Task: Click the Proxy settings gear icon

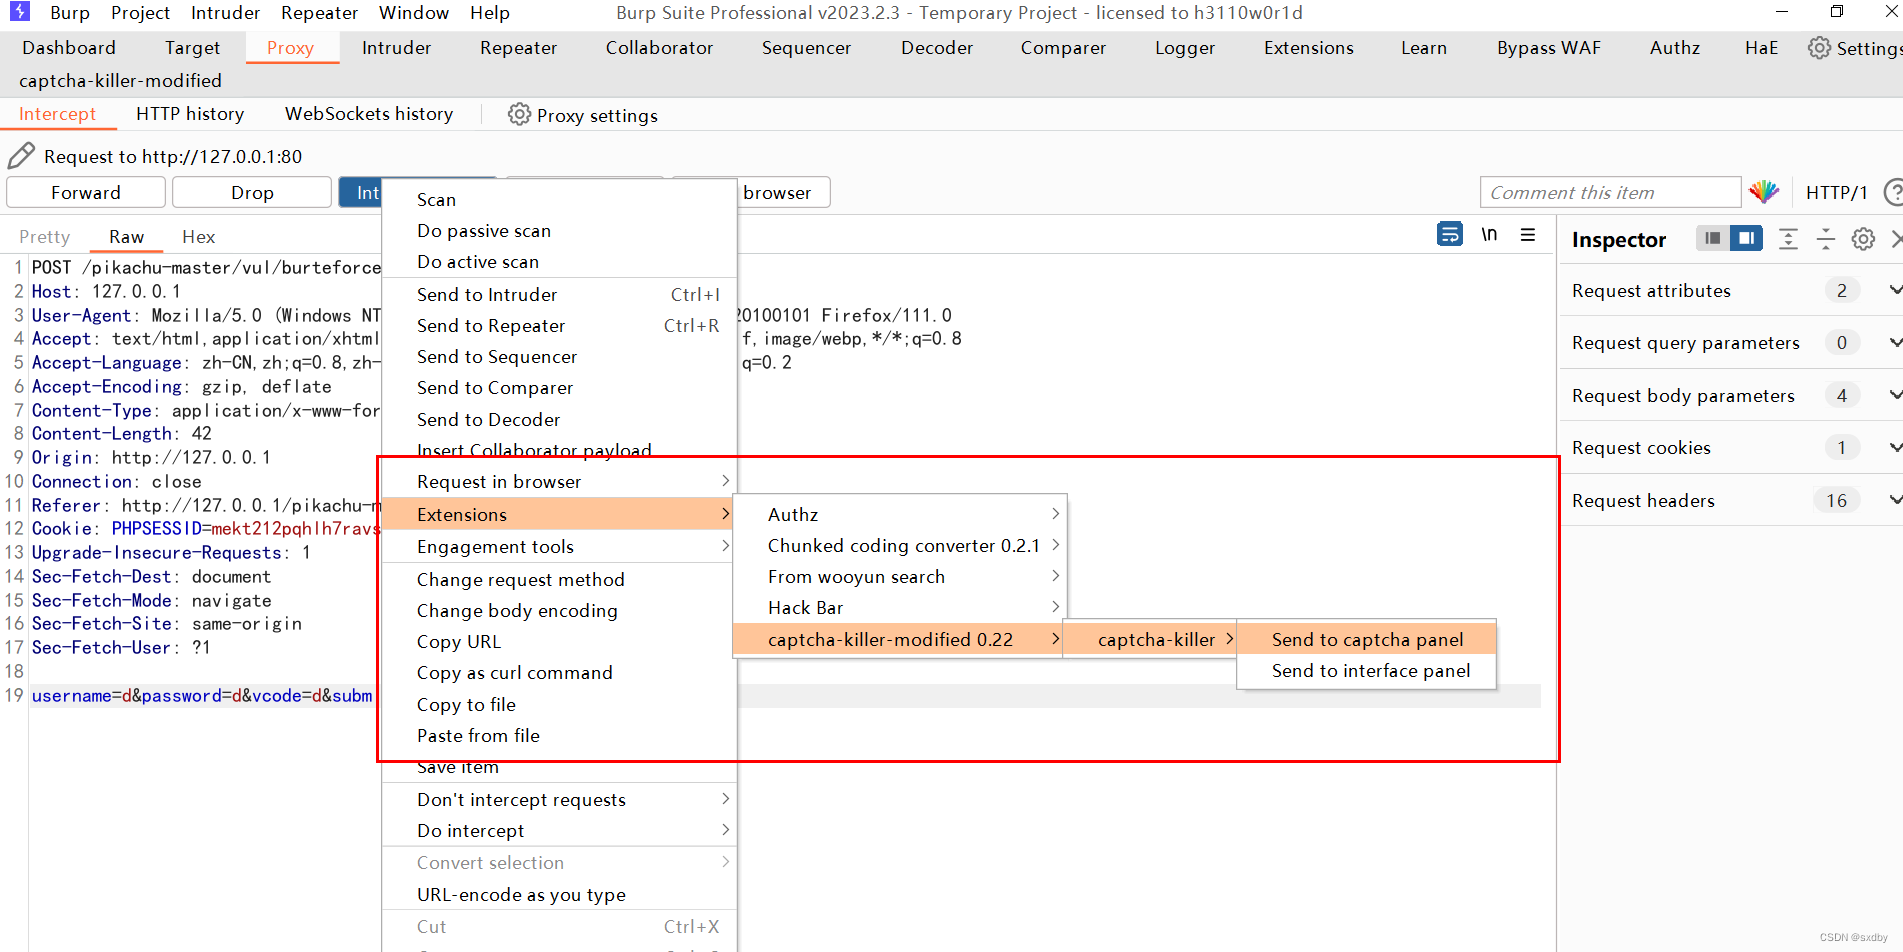Action: (519, 114)
